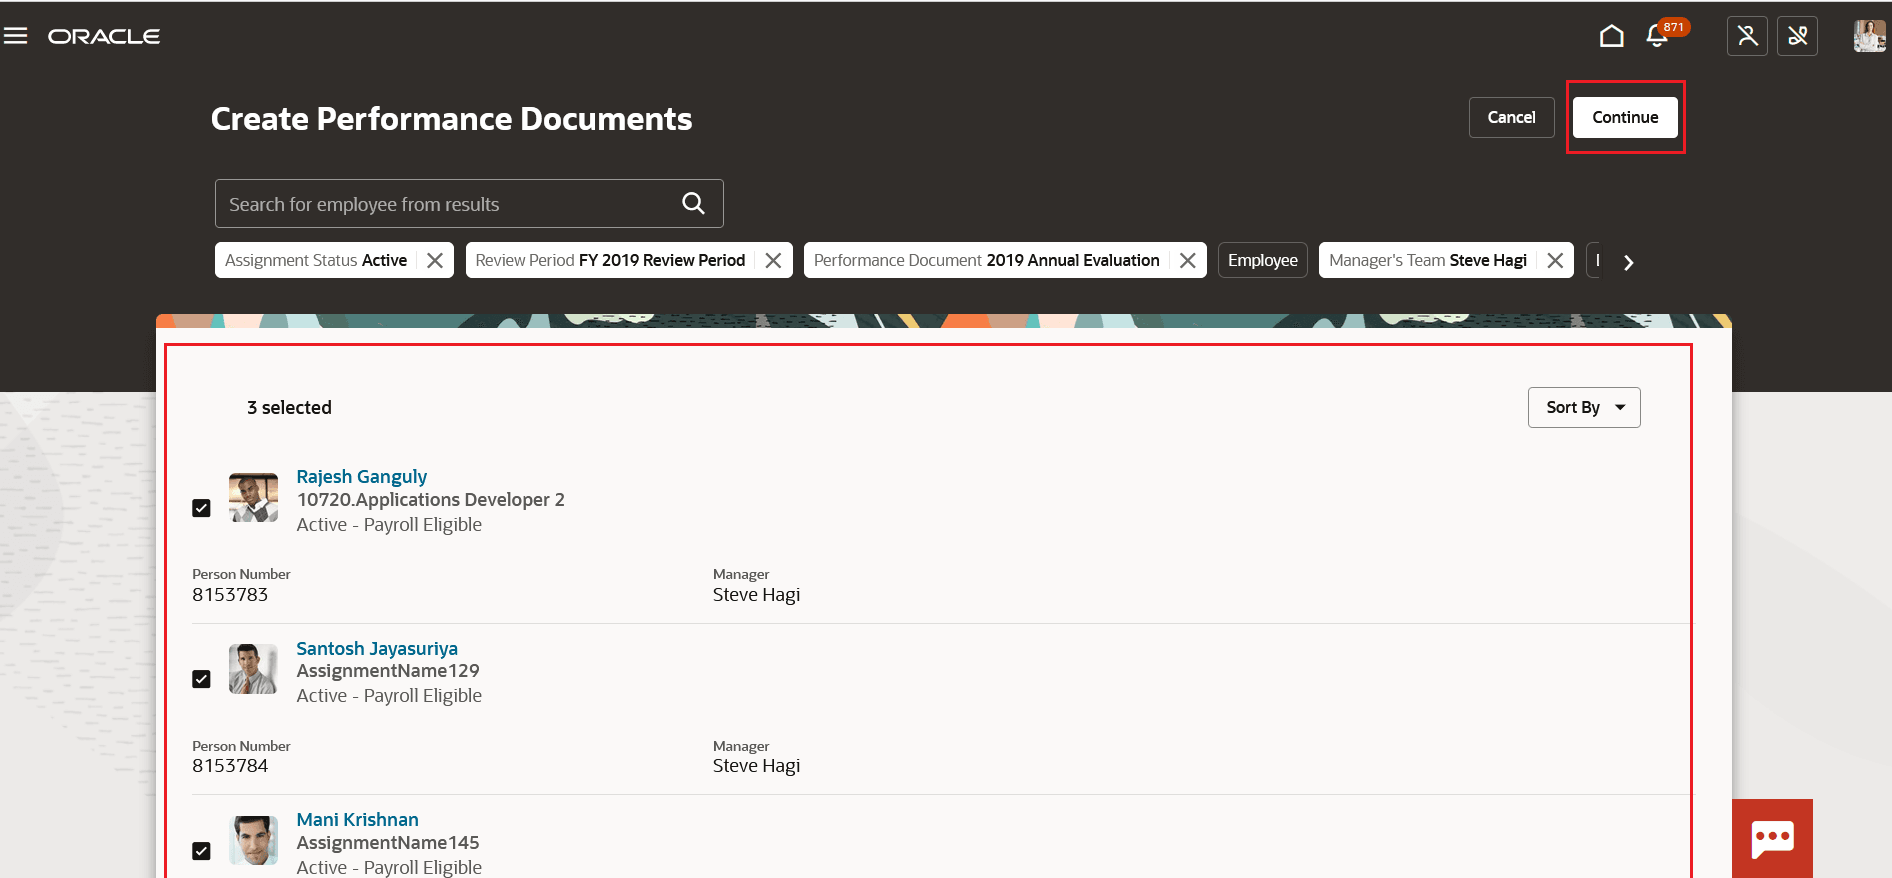Open the Sort By dropdown
This screenshot has width=1892, height=878.
click(1584, 407)
